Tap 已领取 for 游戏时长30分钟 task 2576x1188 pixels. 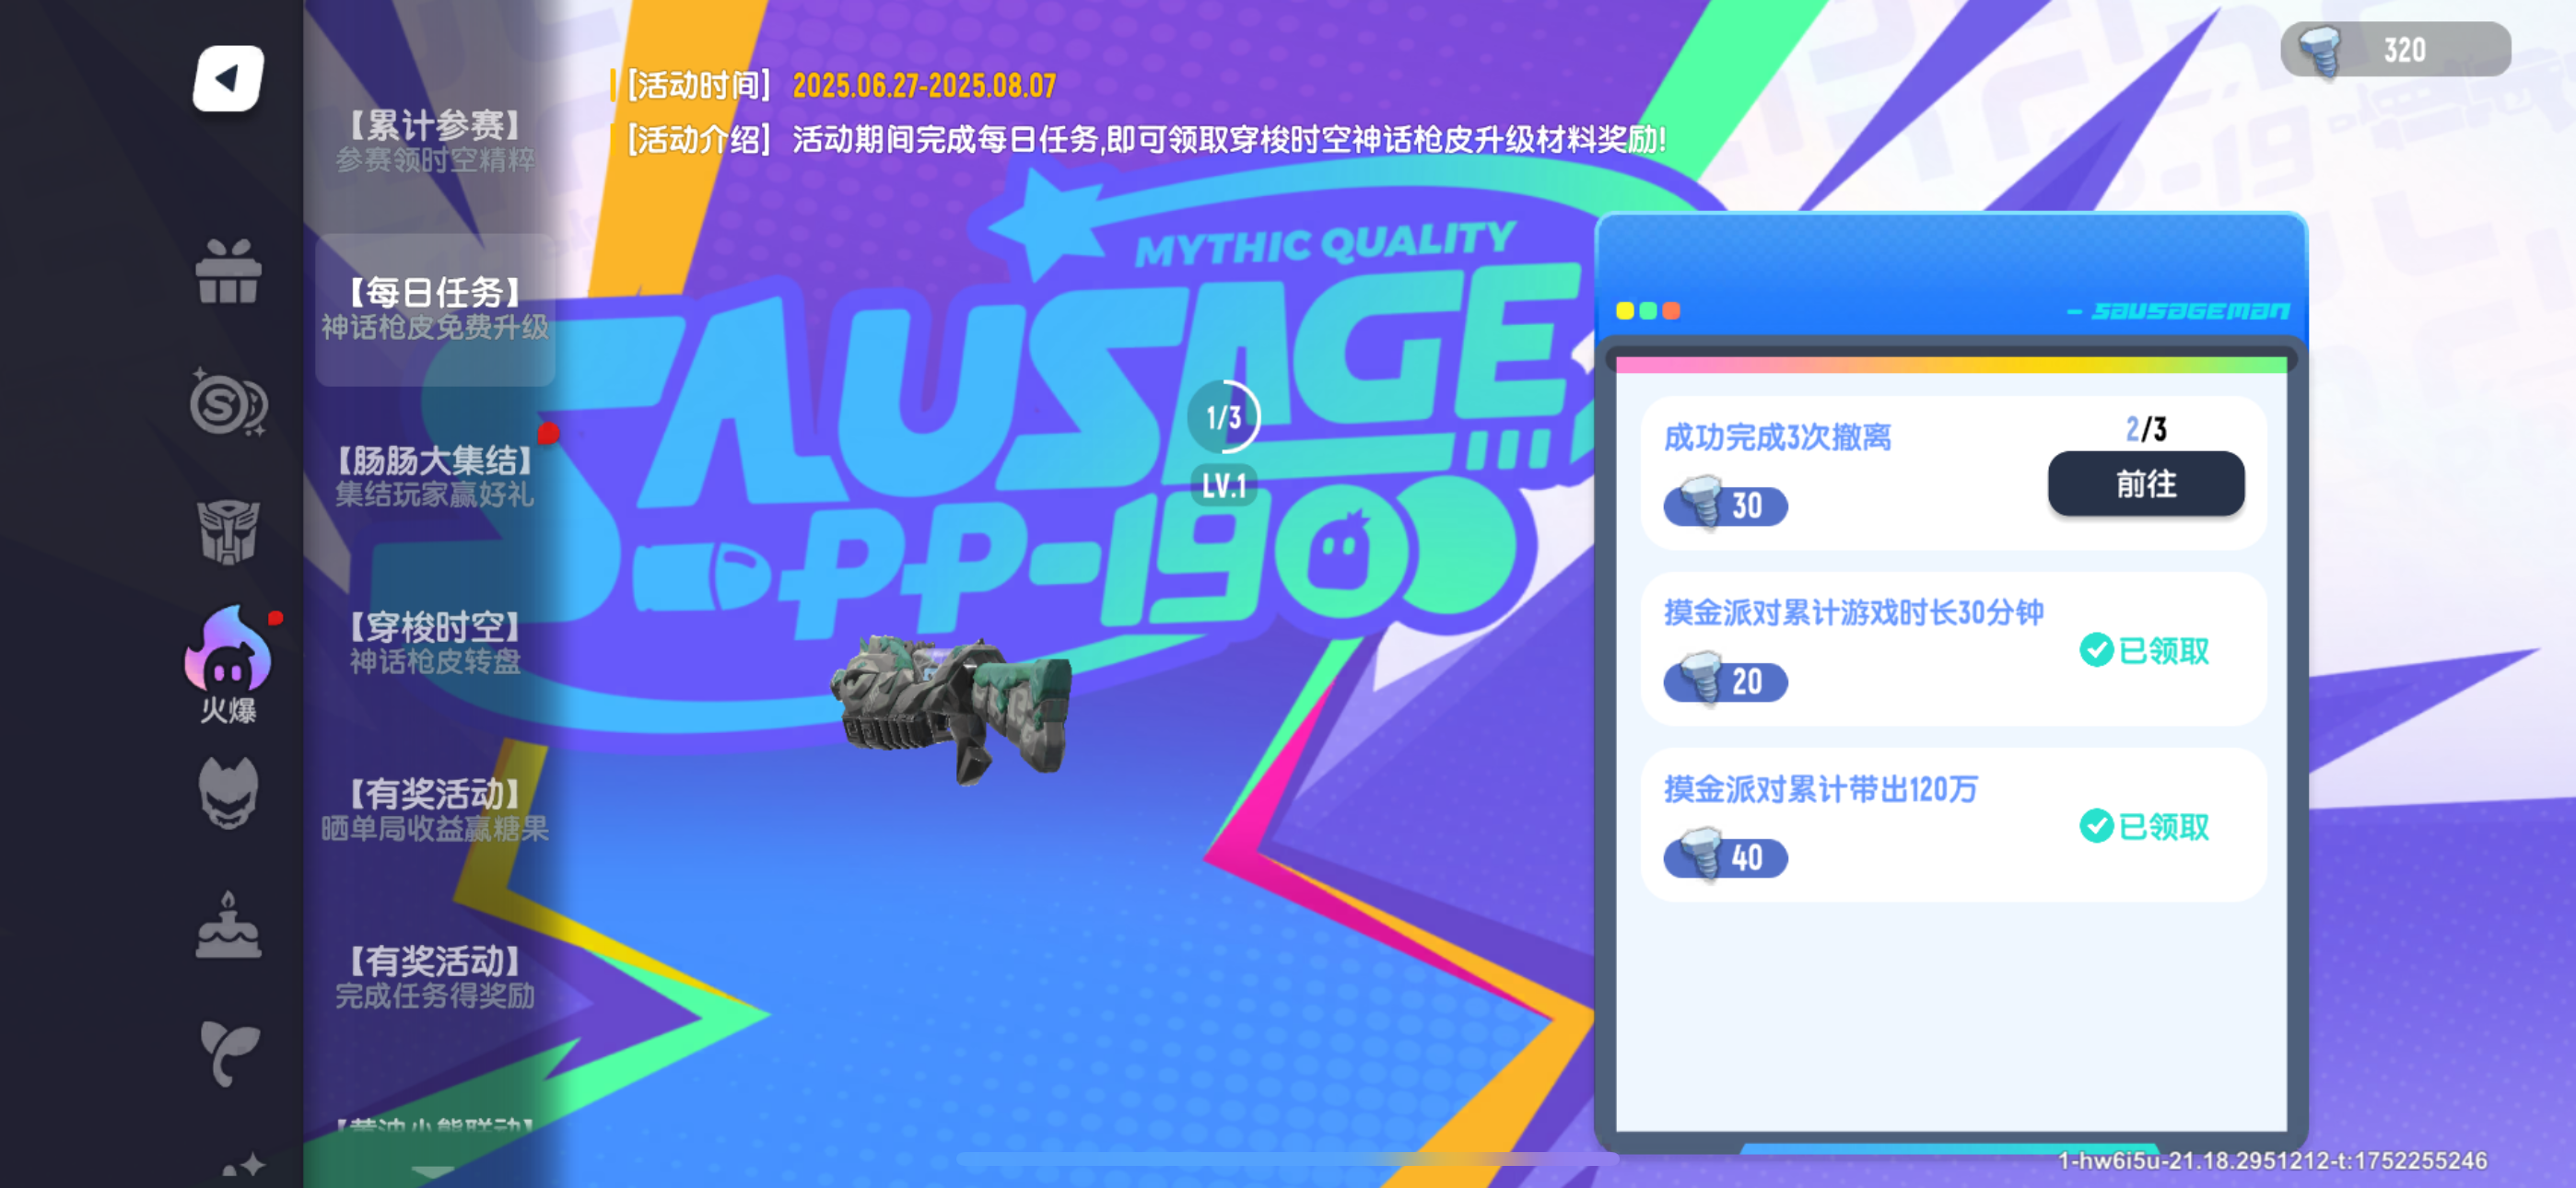click(2144, 651)
